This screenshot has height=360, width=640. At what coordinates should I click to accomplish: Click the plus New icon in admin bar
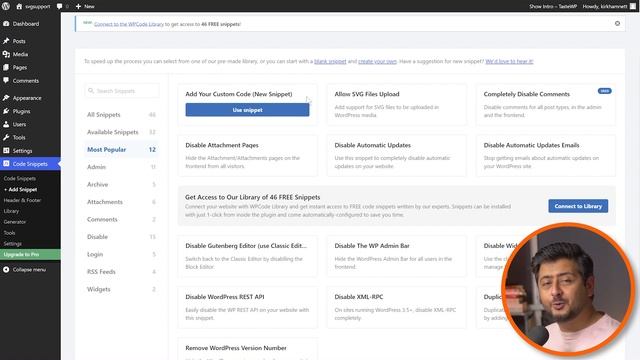78,7
